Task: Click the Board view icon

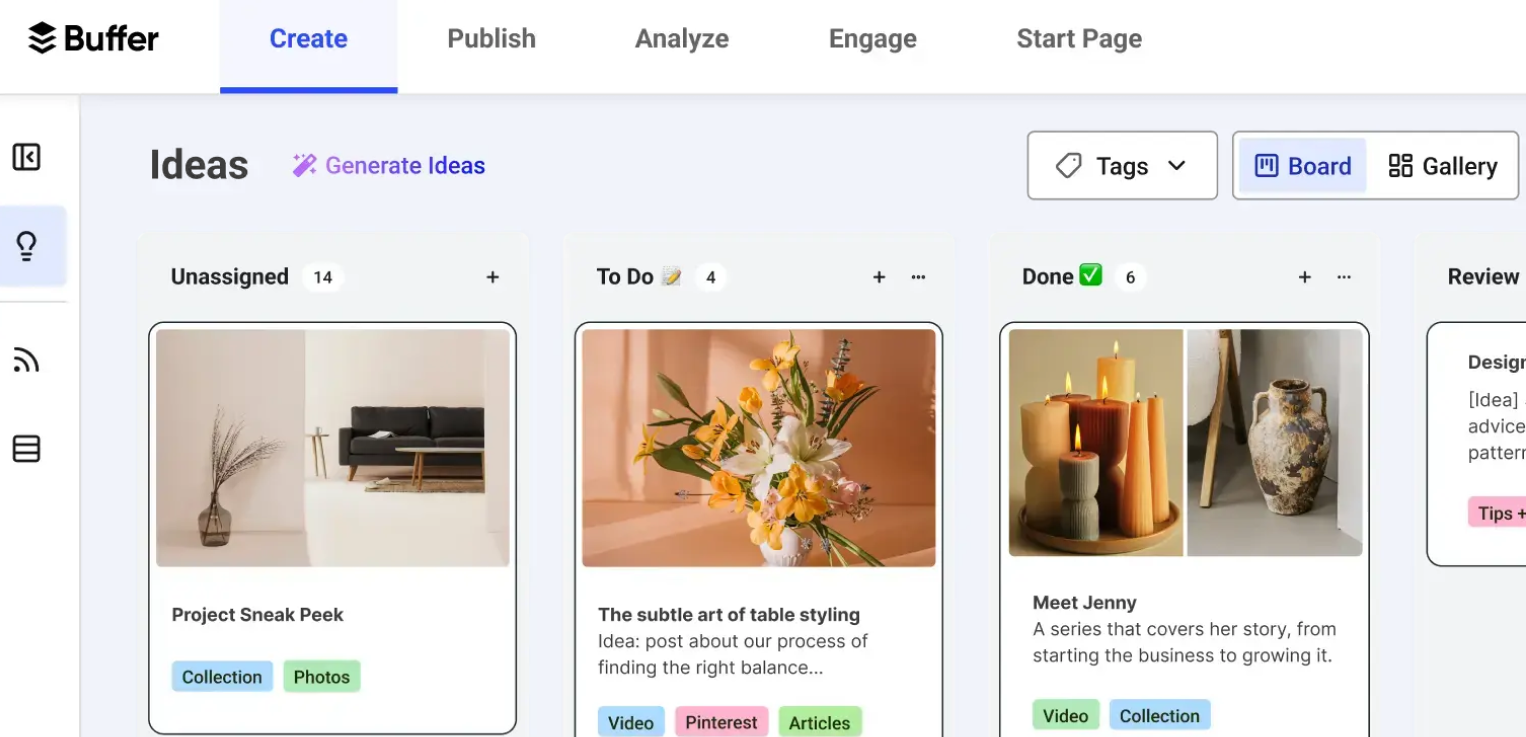Action: click(1264, 165)
